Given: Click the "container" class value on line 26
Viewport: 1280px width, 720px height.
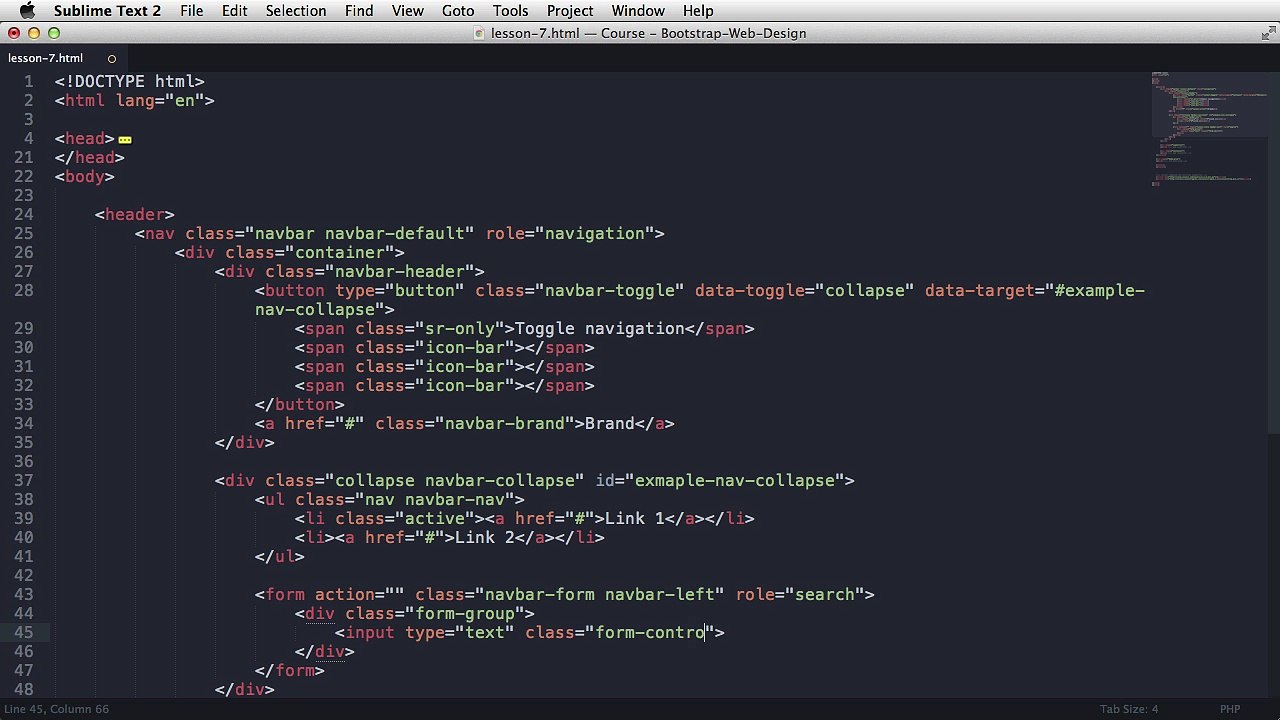Looking at the screenshot, I should pos(340,253).
